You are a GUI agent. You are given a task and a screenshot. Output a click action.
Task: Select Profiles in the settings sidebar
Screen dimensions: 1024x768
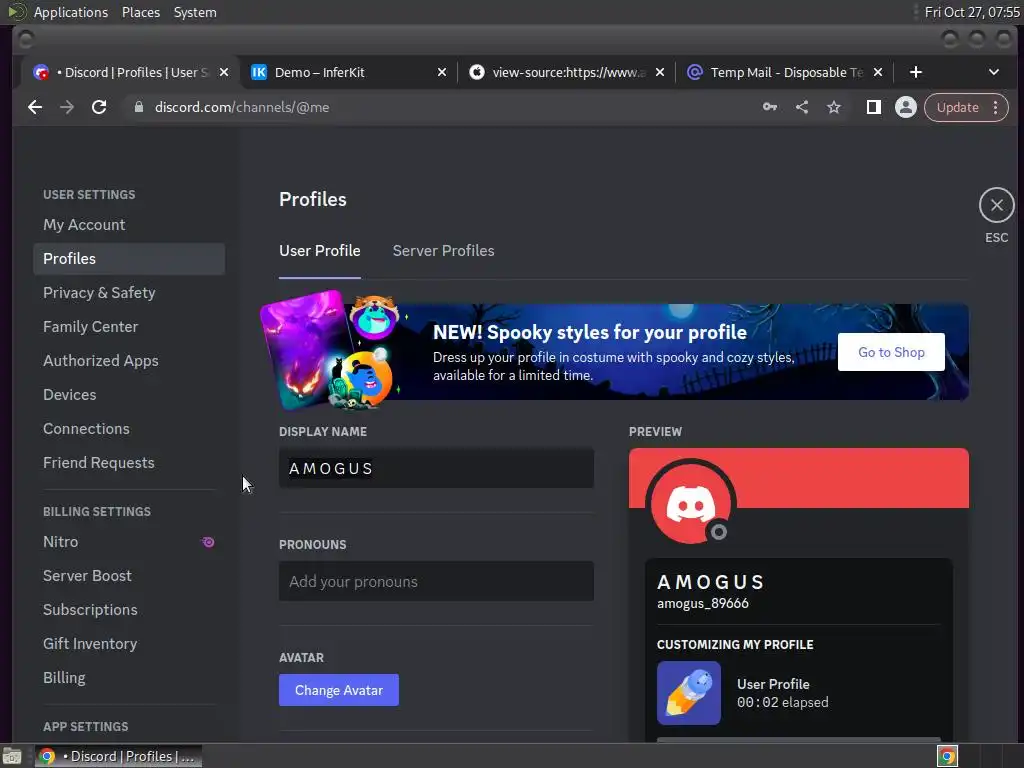coord(129,259)
